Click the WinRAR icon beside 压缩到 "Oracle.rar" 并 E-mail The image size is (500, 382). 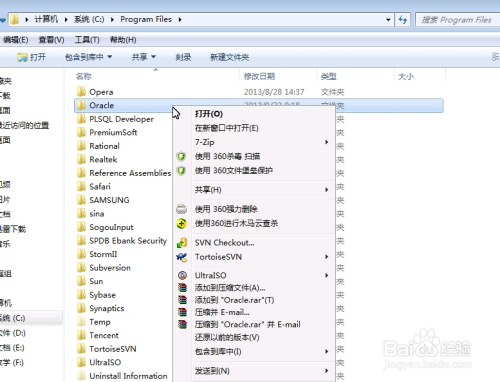182,324
